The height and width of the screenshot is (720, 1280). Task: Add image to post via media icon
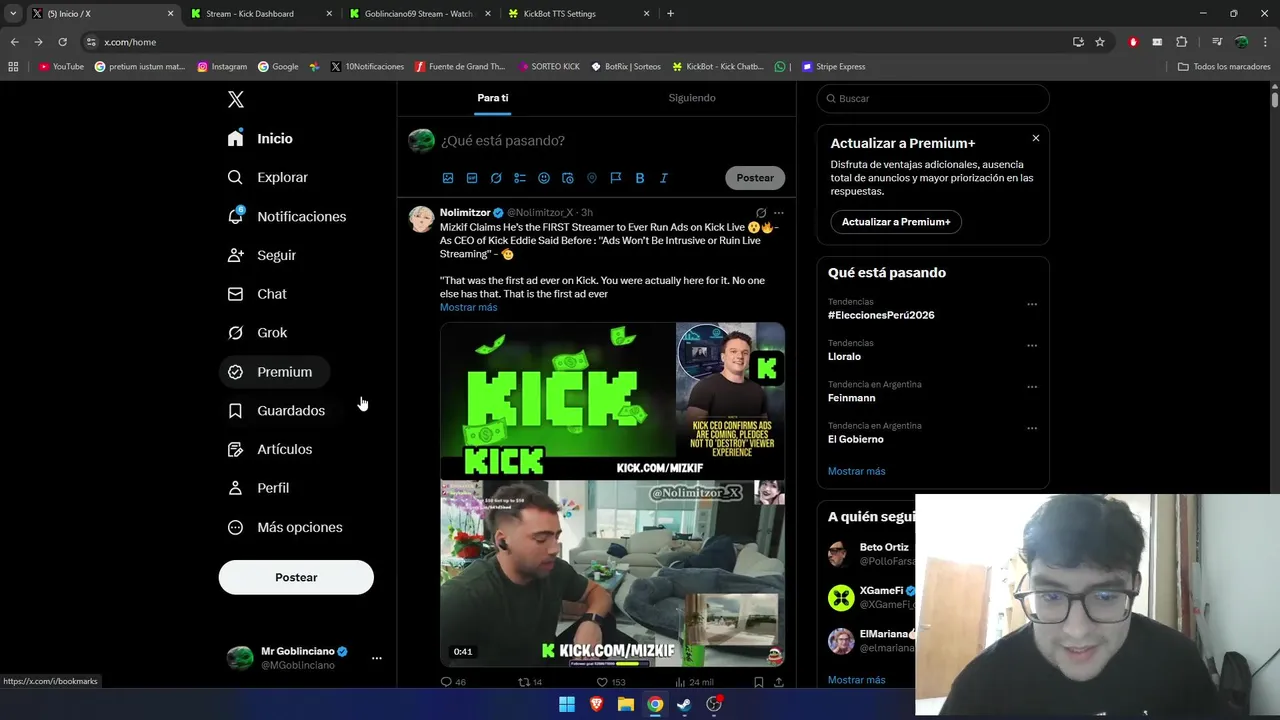click(x=448, y=178)
